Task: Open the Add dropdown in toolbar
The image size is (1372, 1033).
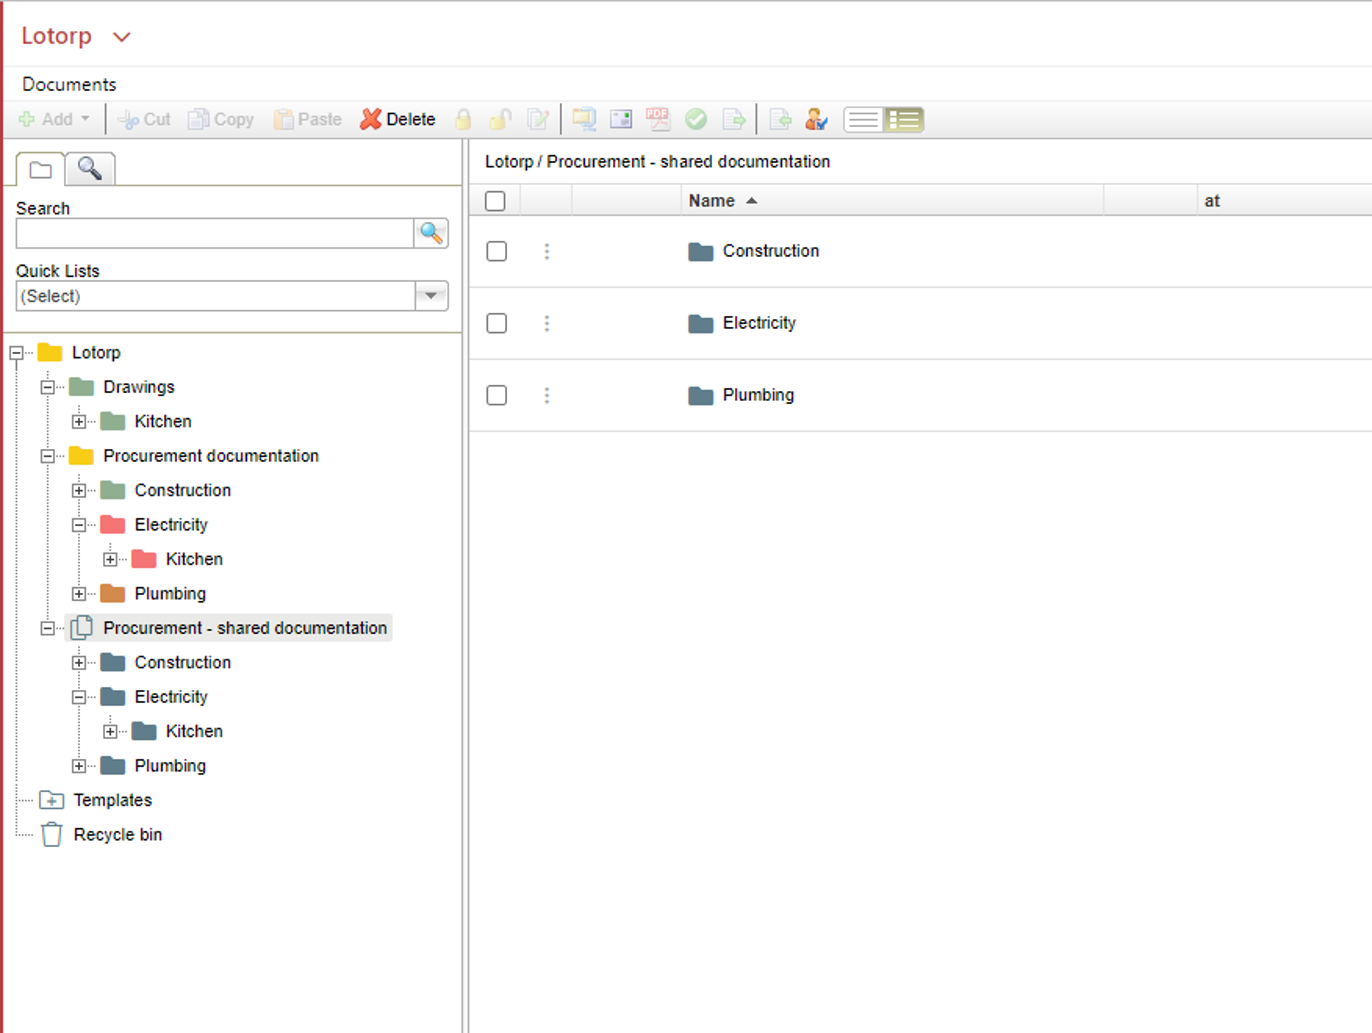Action: [55, 119]
